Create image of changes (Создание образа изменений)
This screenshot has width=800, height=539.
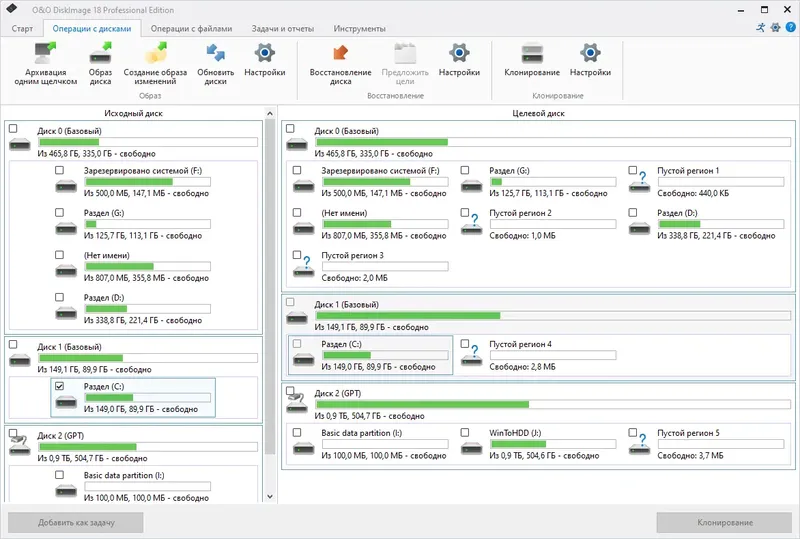(x=155, y=64)
